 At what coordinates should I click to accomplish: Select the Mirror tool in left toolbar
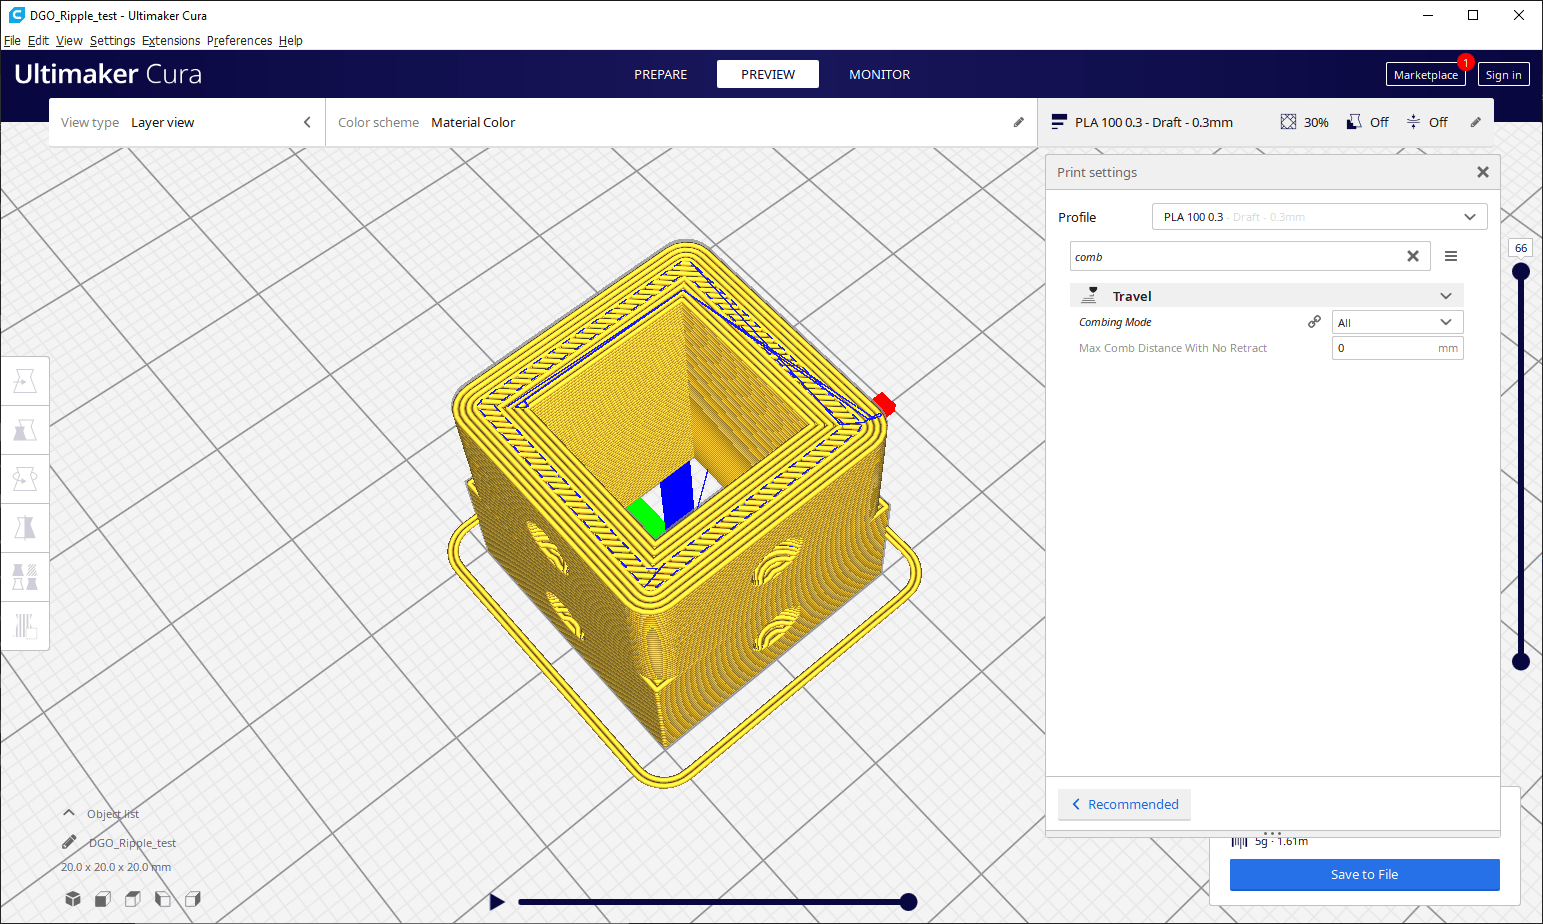click(x=25, y=528)
